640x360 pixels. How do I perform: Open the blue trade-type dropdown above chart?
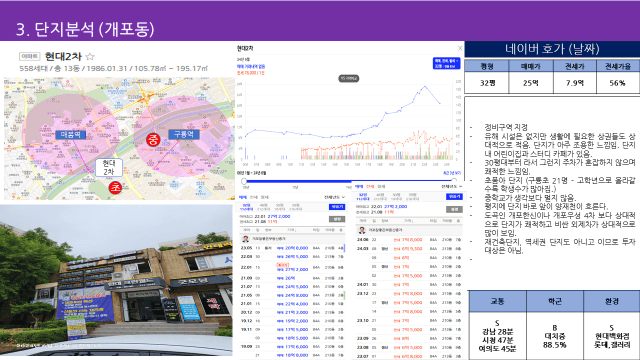click(447, 63)
